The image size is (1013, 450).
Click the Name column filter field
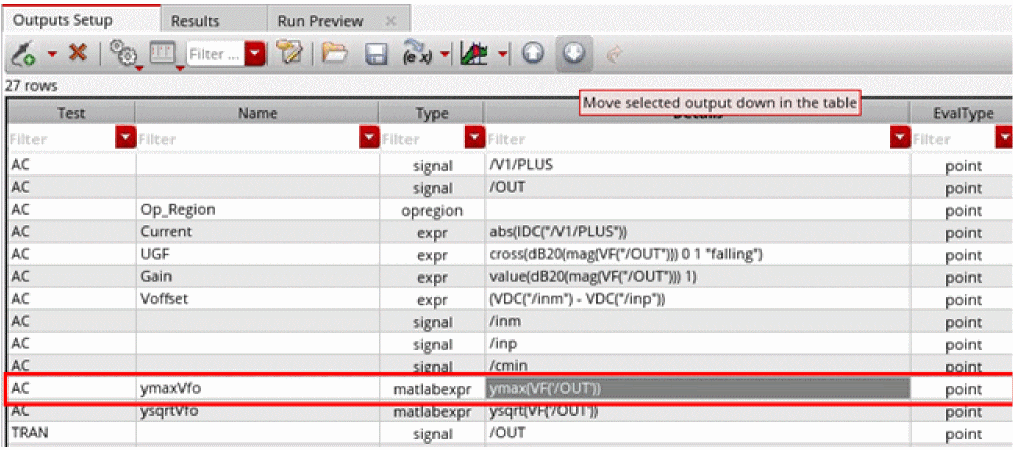point(248,139)
